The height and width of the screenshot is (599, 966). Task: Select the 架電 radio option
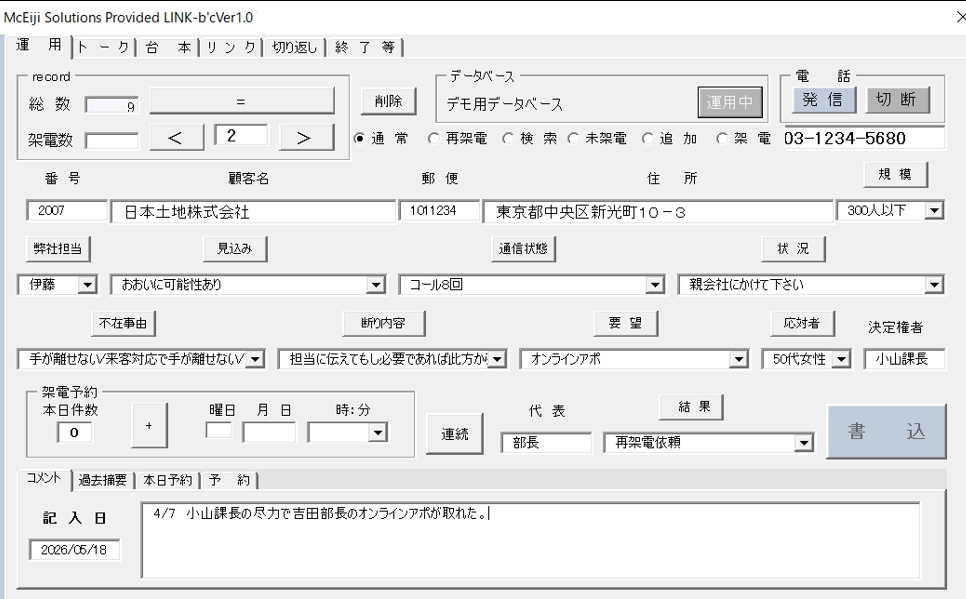click(x=721, y=138)
